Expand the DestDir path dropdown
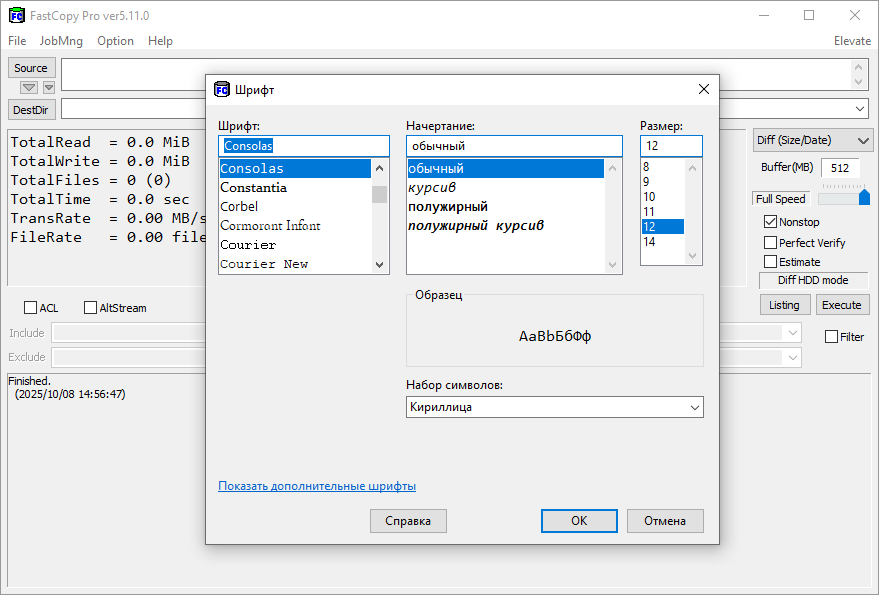 [x=860, y=108]
